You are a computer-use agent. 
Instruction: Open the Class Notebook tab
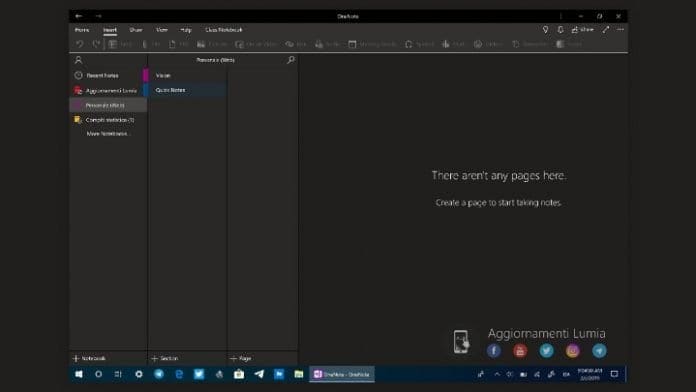(224, 30)
